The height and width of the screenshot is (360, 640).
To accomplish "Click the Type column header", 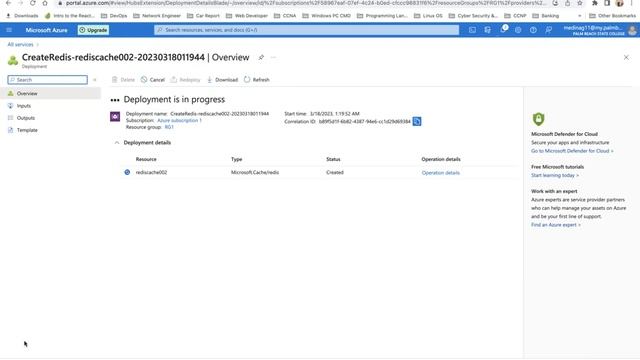I will pos(237,160).
